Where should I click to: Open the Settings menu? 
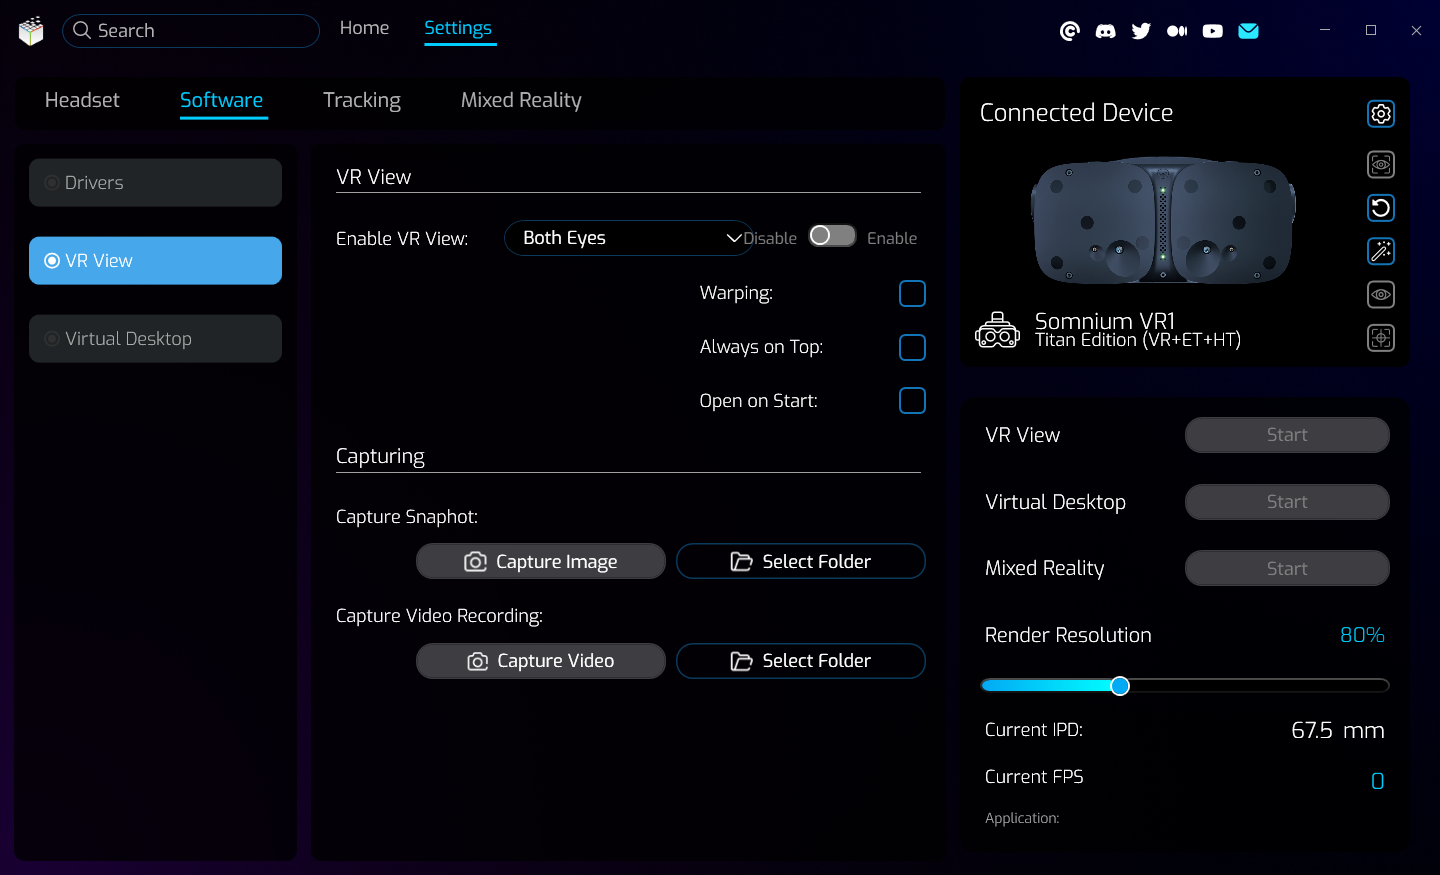click(x=458, y=28)
